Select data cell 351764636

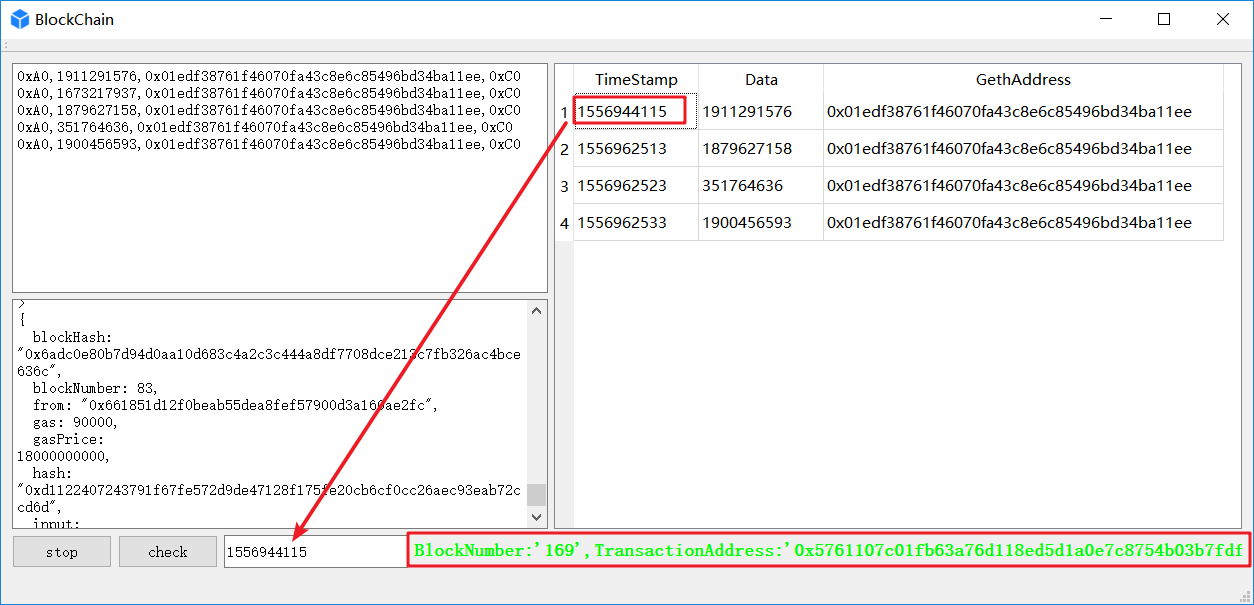(761, 185)
